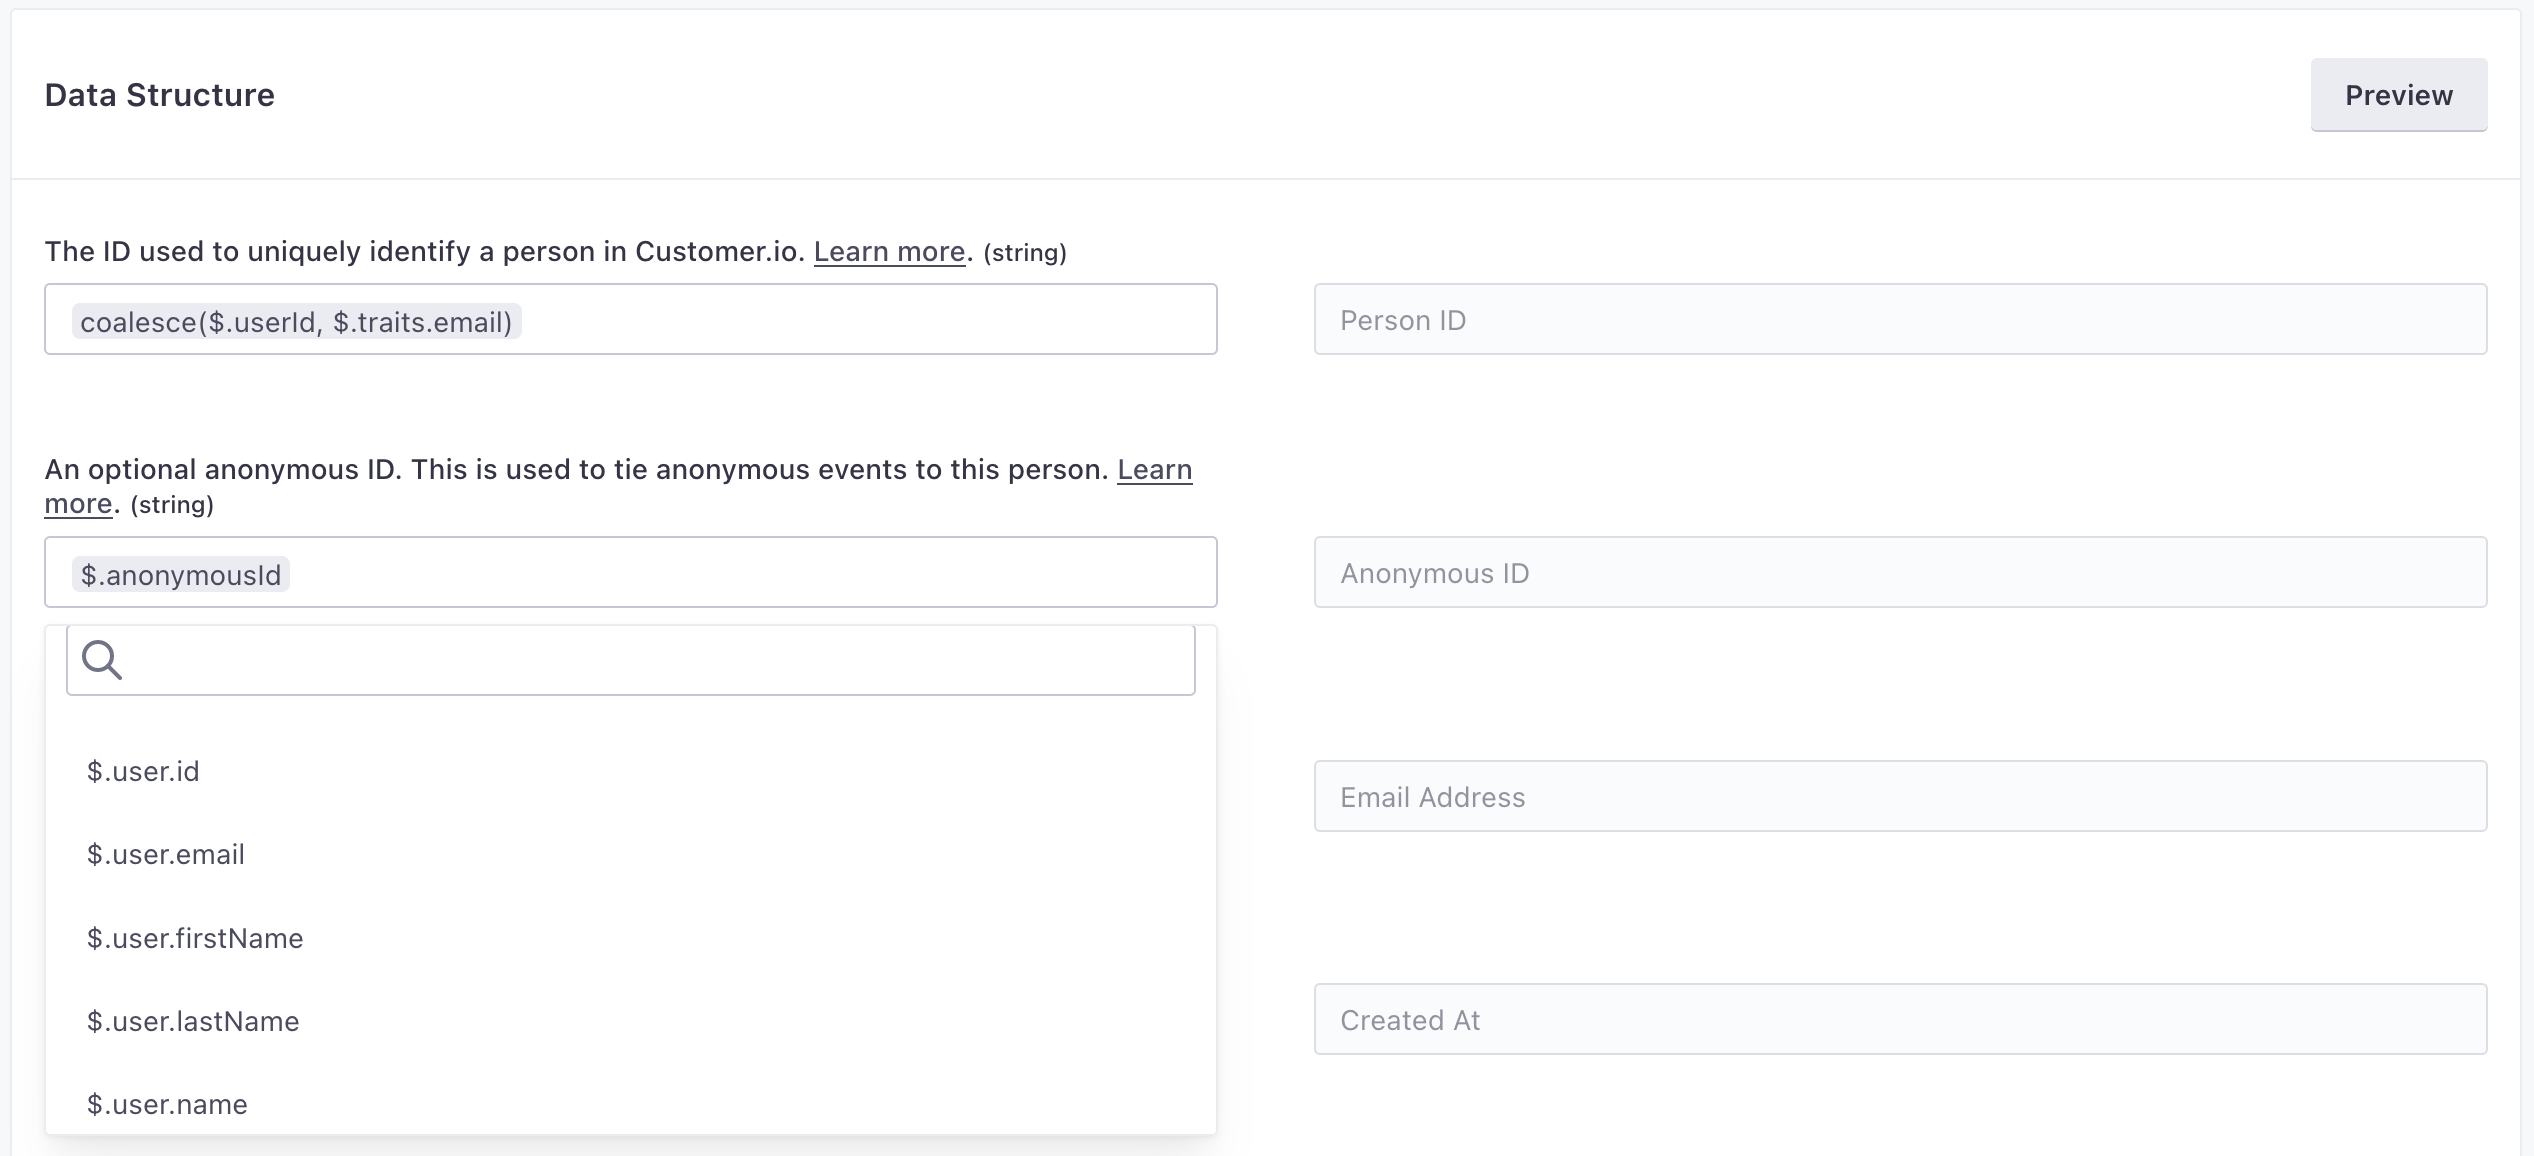The width and height of the screenshot is (2534, 1156).
Task: Choose $.user.email from the list
Action: pyautogui.click(x=166, y=855)
